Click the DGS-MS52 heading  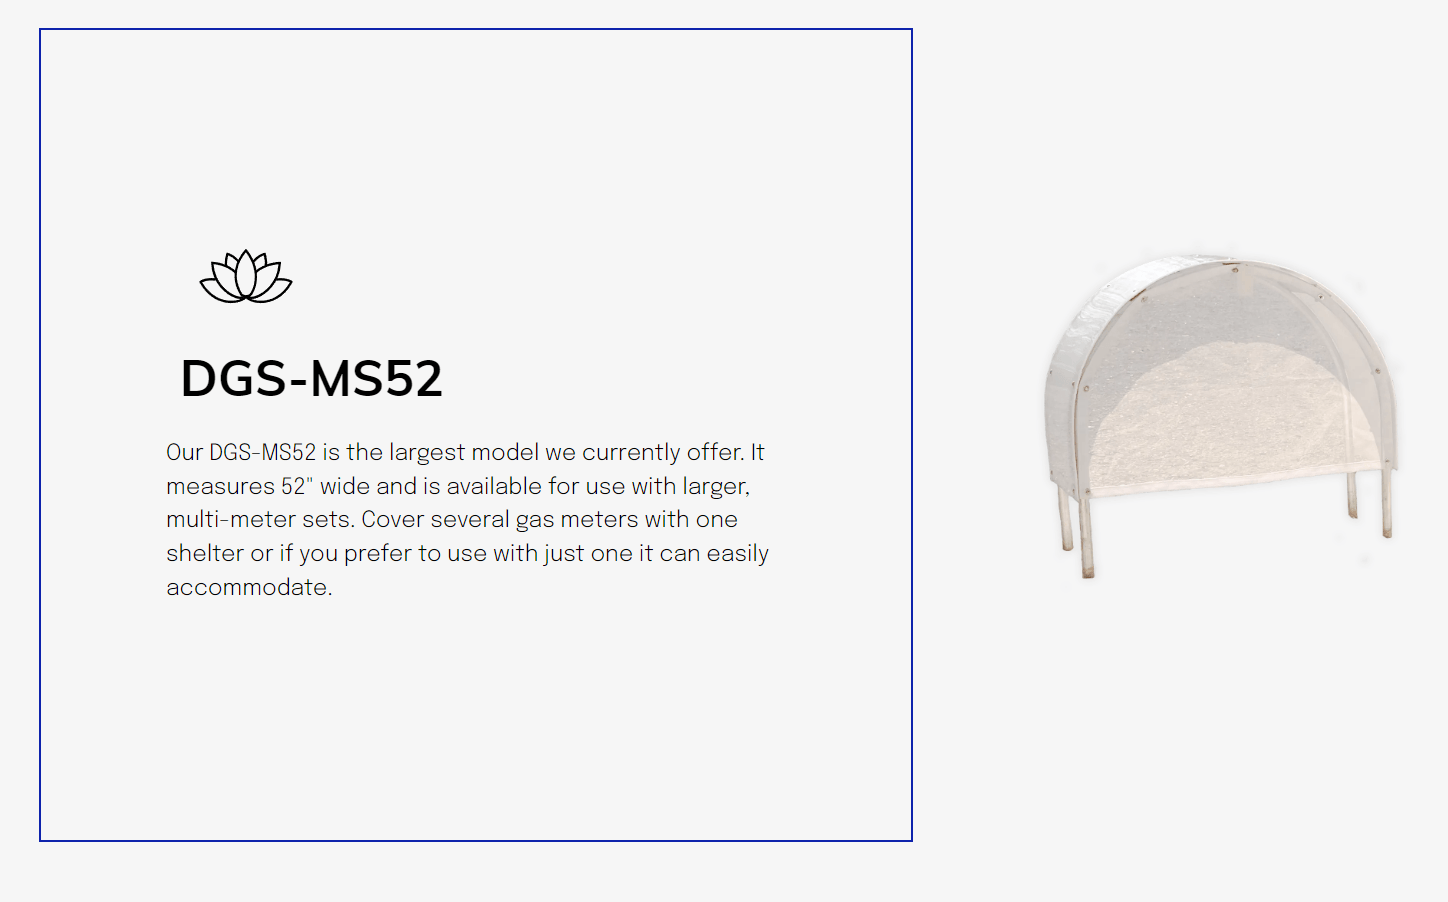coord(311,379)
